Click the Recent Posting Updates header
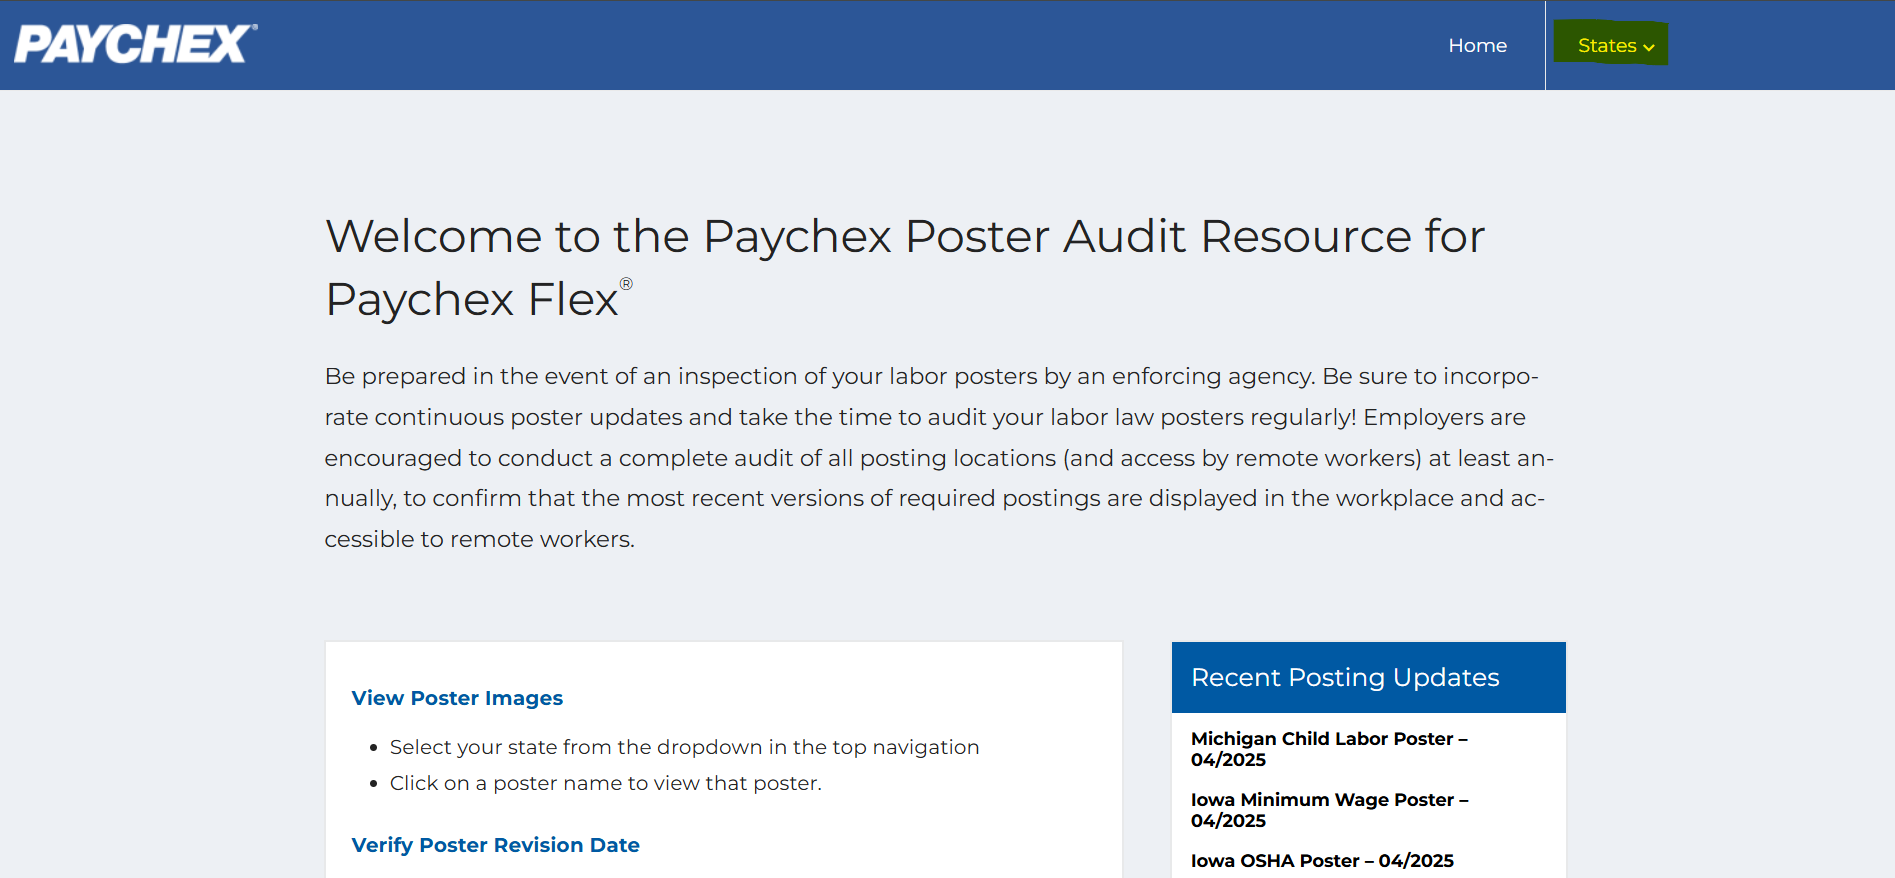 point(1345,677)
